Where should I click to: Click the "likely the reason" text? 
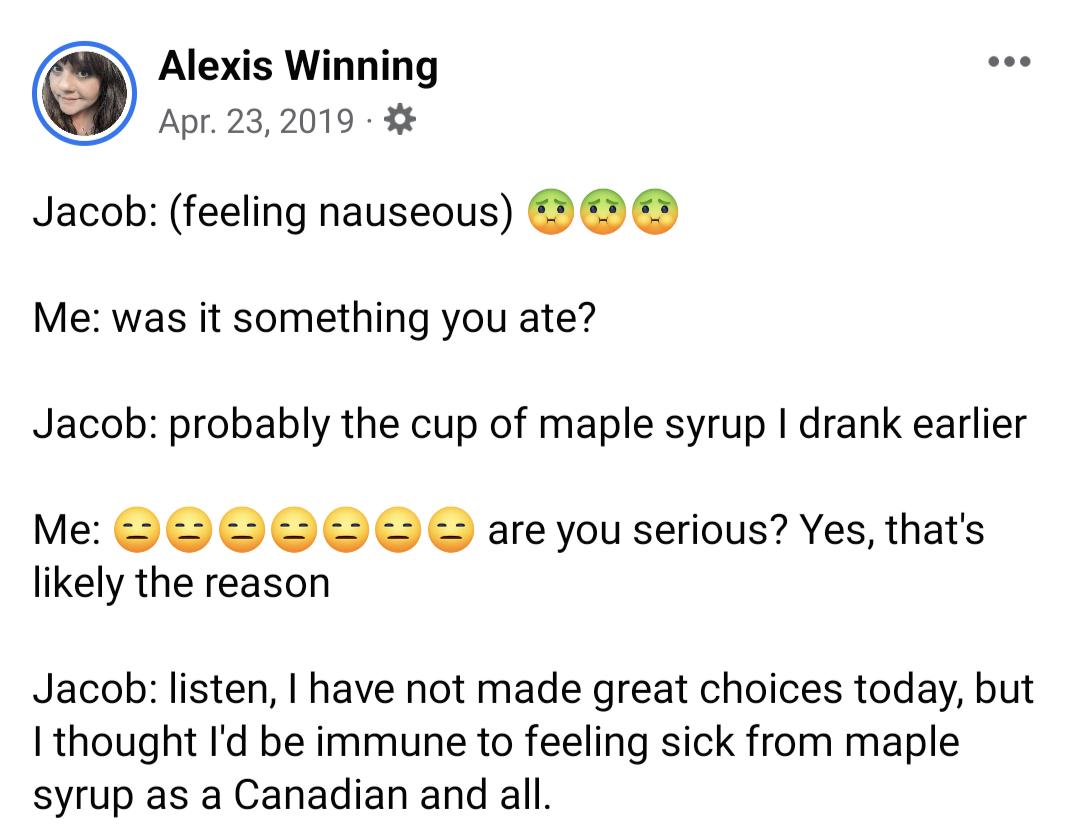click(181, 583)
